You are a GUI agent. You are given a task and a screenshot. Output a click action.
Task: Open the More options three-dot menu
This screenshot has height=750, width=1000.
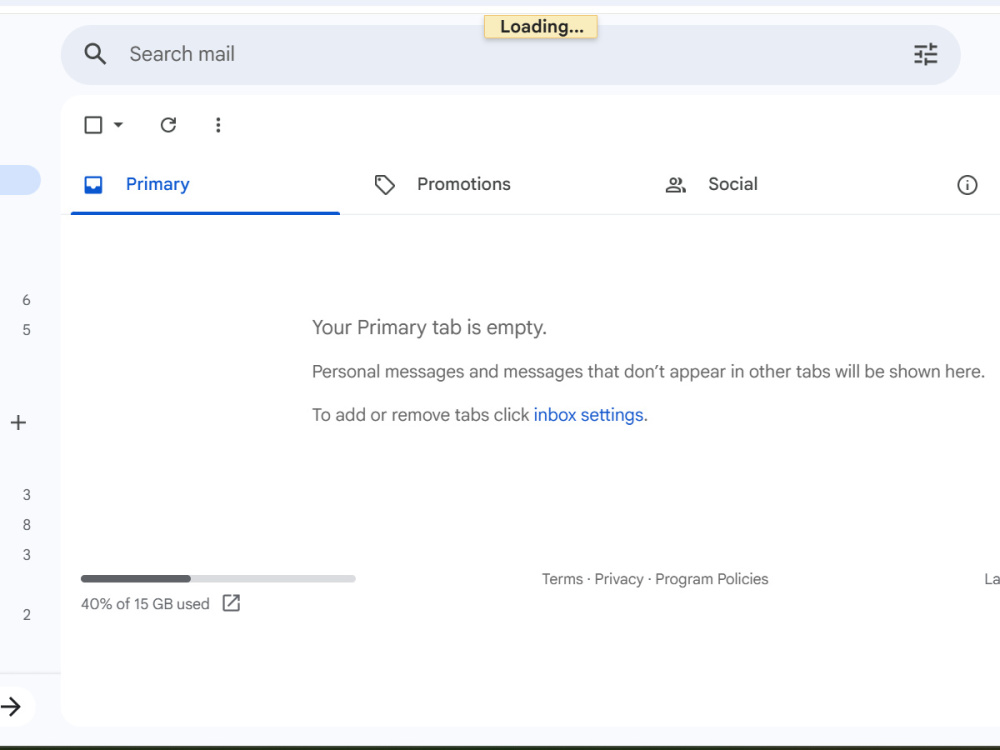218,125
